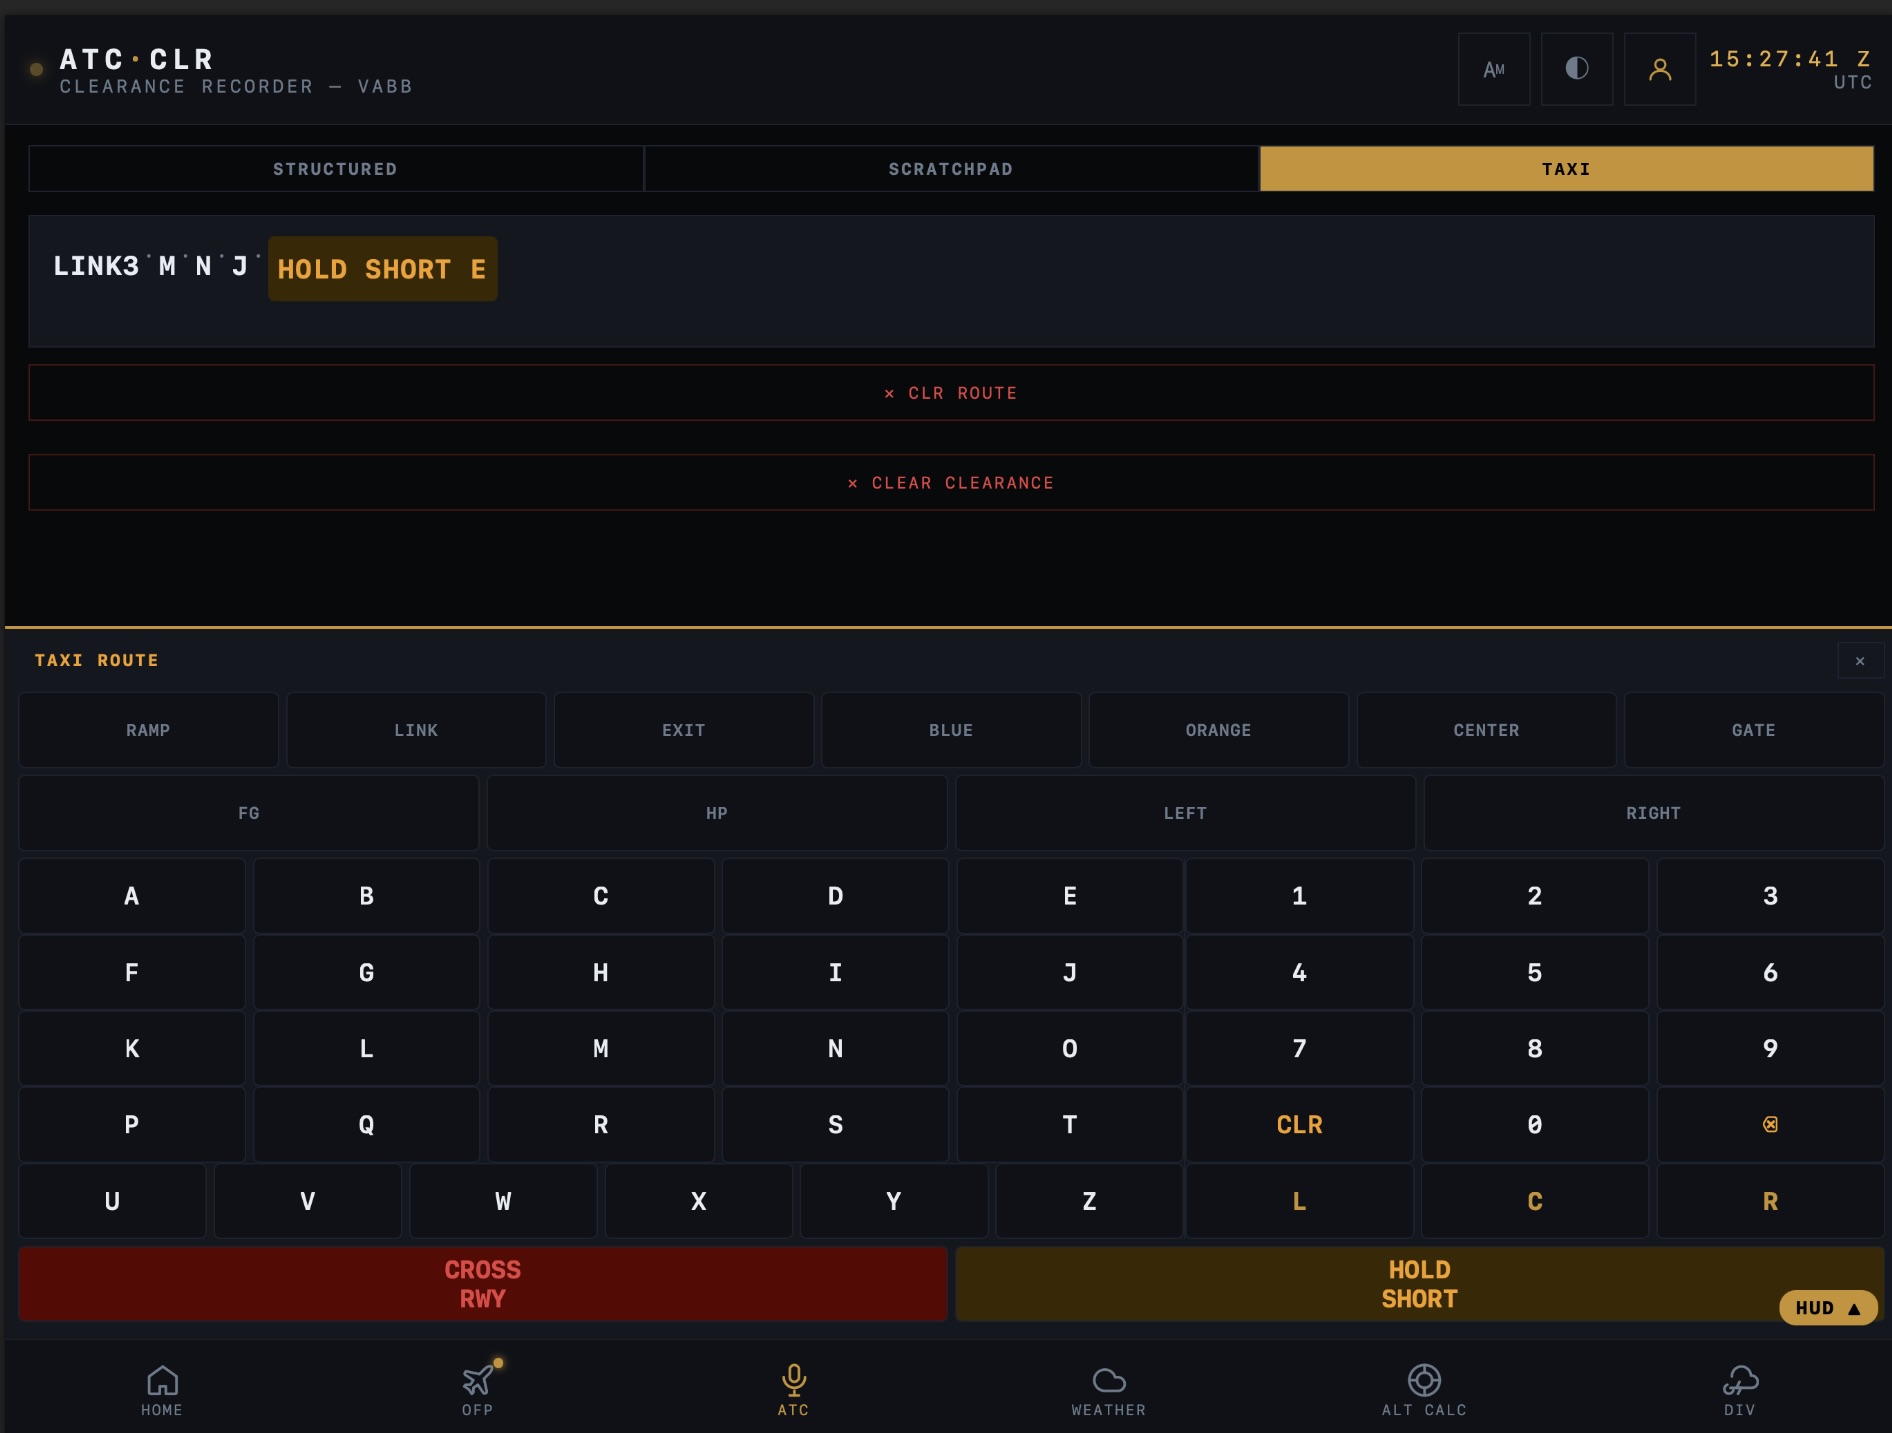
Task: Tap the CROSS RWY button
Action: point(483,1284)
